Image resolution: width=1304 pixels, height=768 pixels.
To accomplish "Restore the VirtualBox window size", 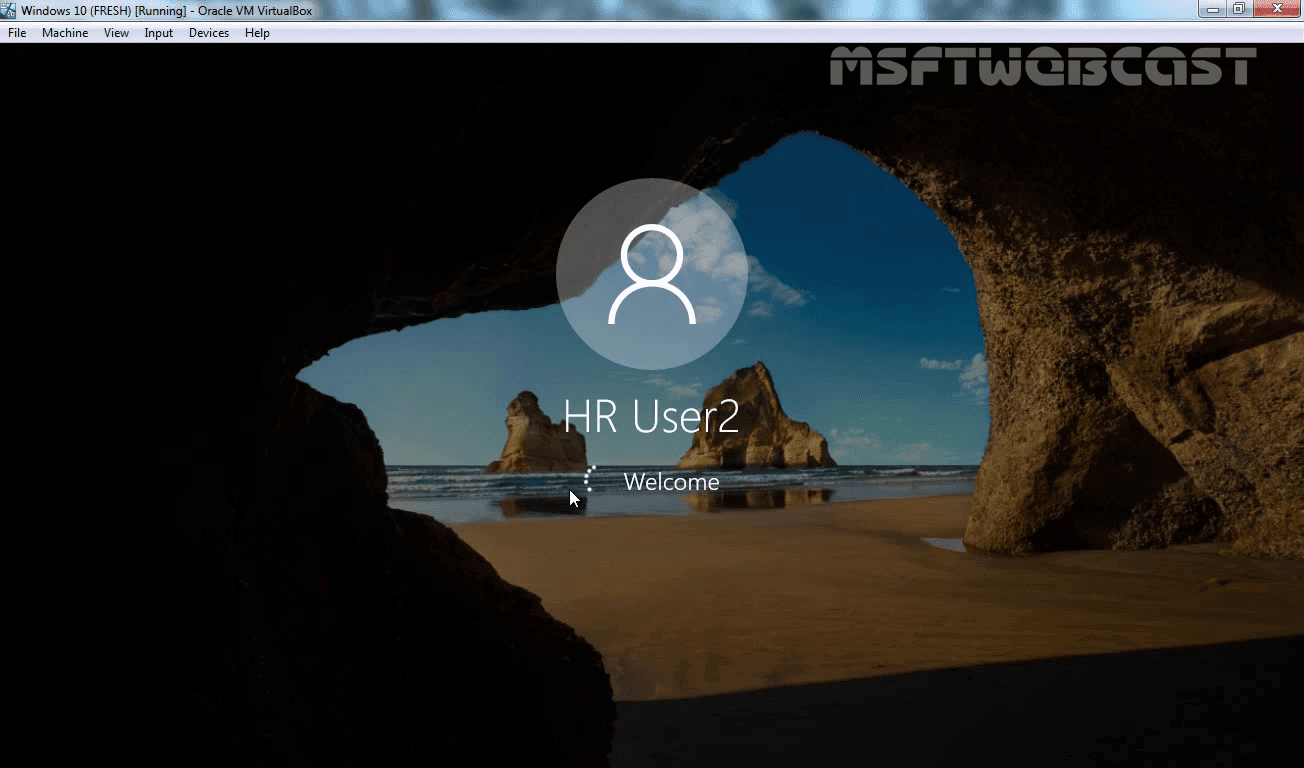I will coord(1239,9).
